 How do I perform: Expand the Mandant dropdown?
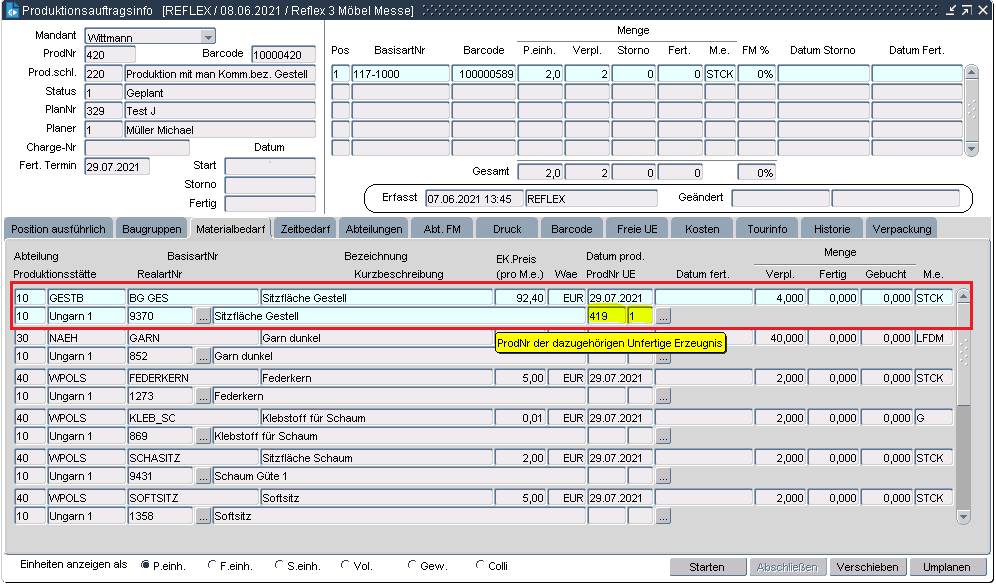[x=207, y=37]
